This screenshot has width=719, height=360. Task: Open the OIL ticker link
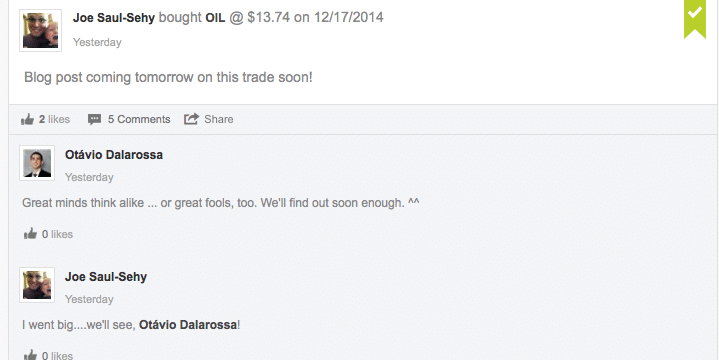click(215, 18)
